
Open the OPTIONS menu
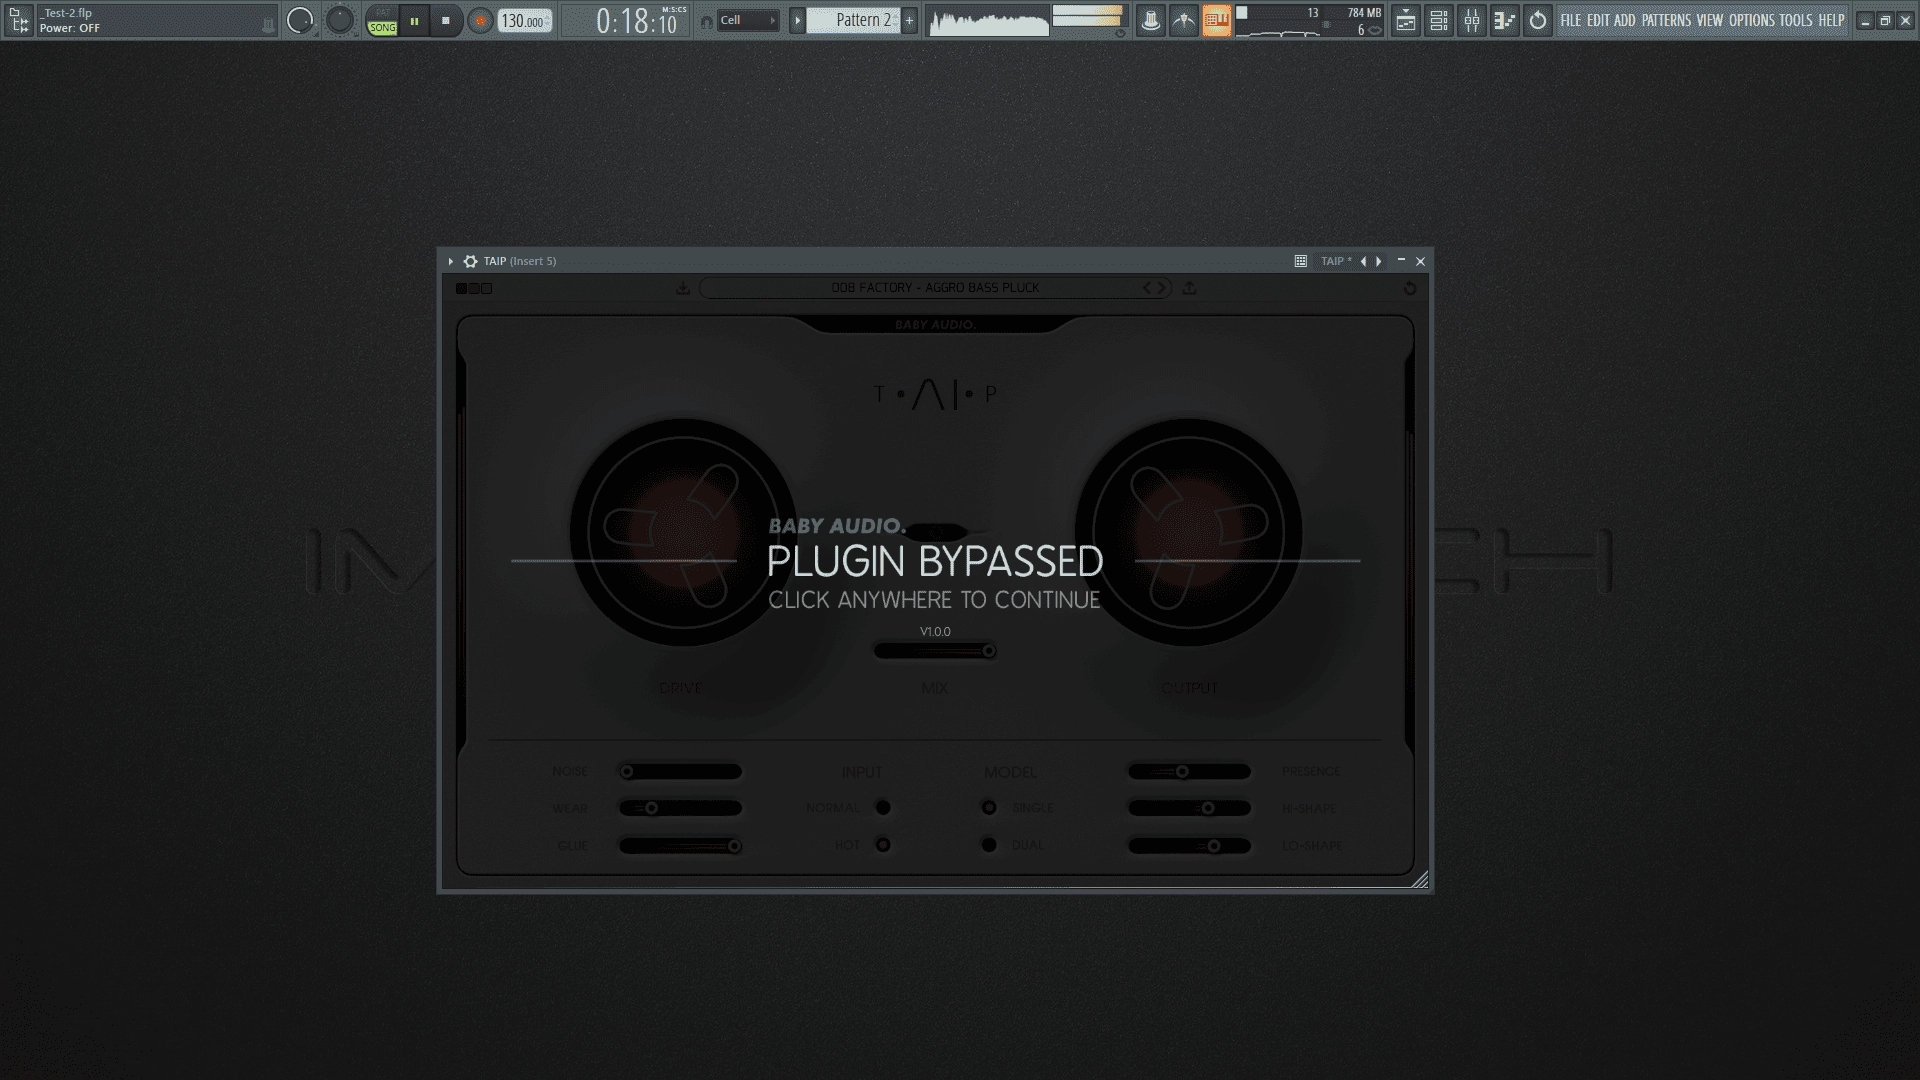coord(1751,20)
